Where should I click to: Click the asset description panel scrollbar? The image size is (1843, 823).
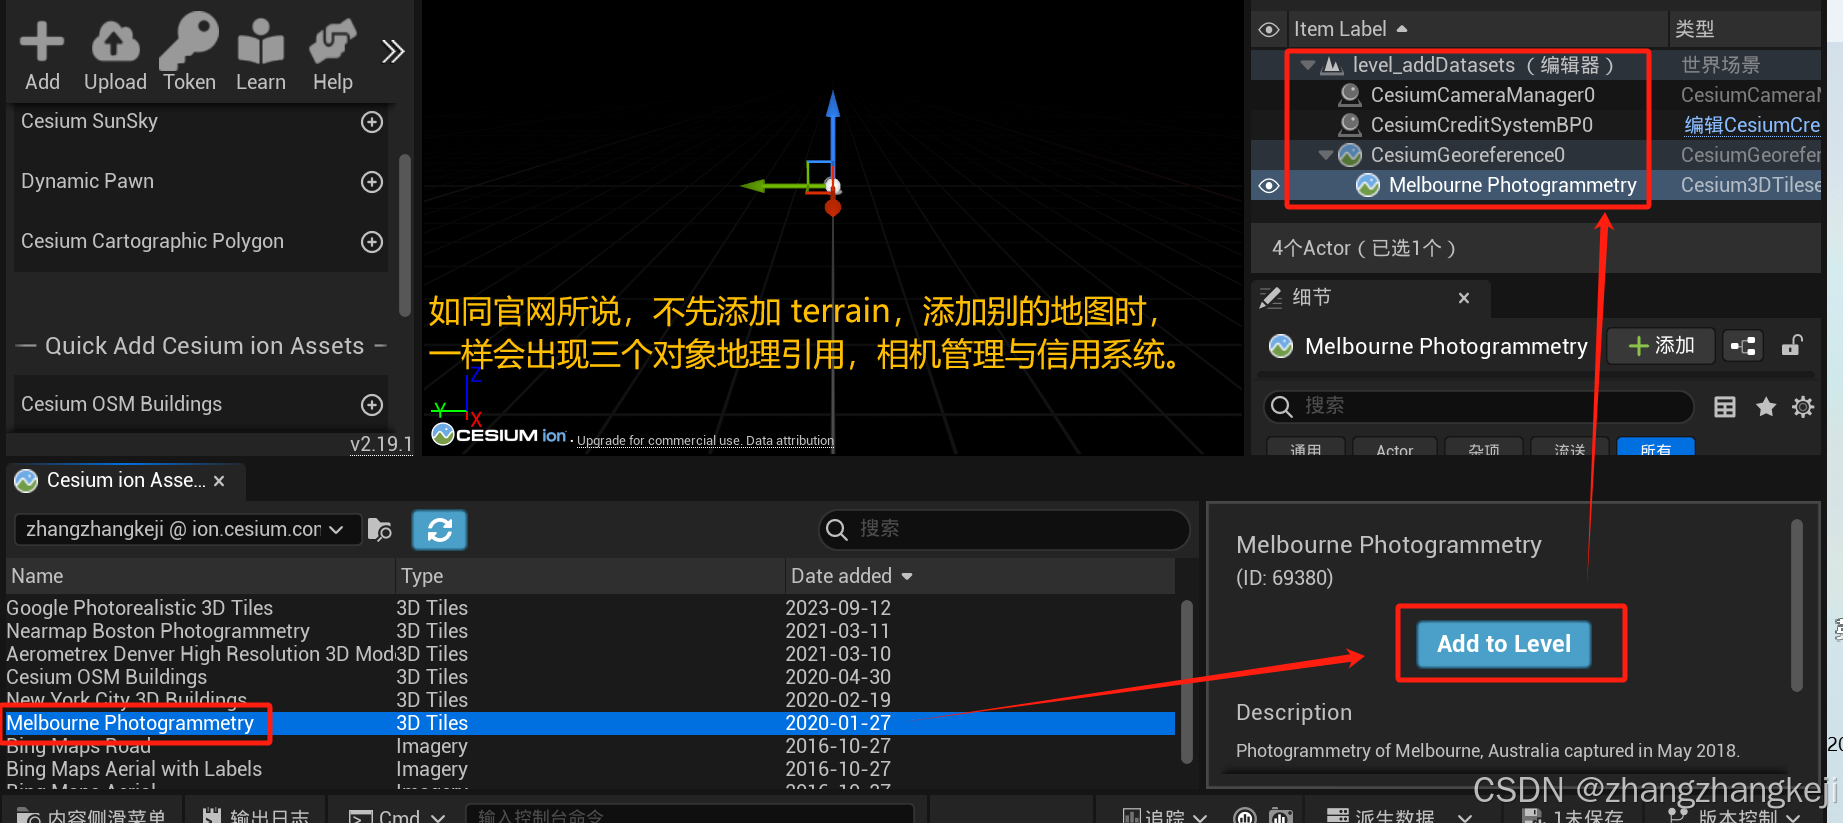pyautogui.click(x=1797, y=605)
